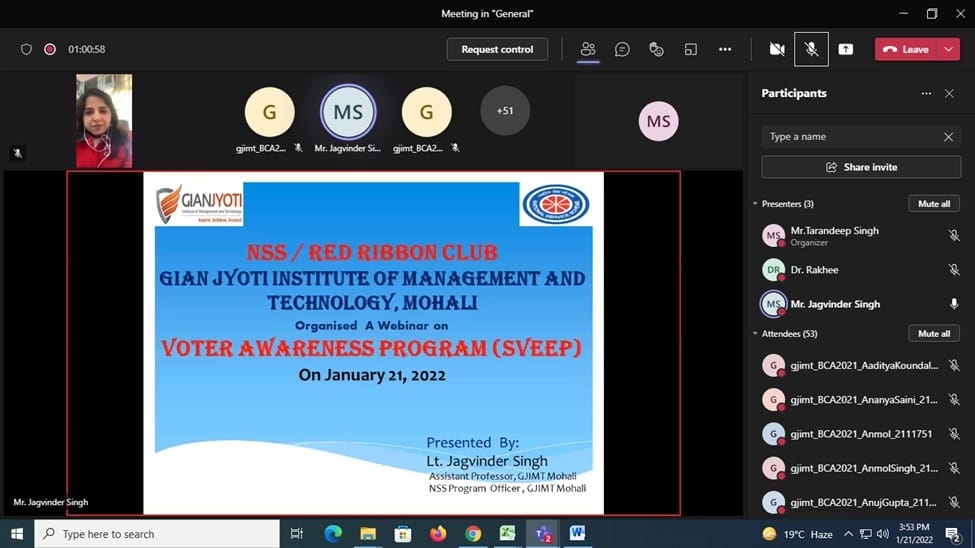Click the woman's video thumbnail
975x548 pixels.
104,121
